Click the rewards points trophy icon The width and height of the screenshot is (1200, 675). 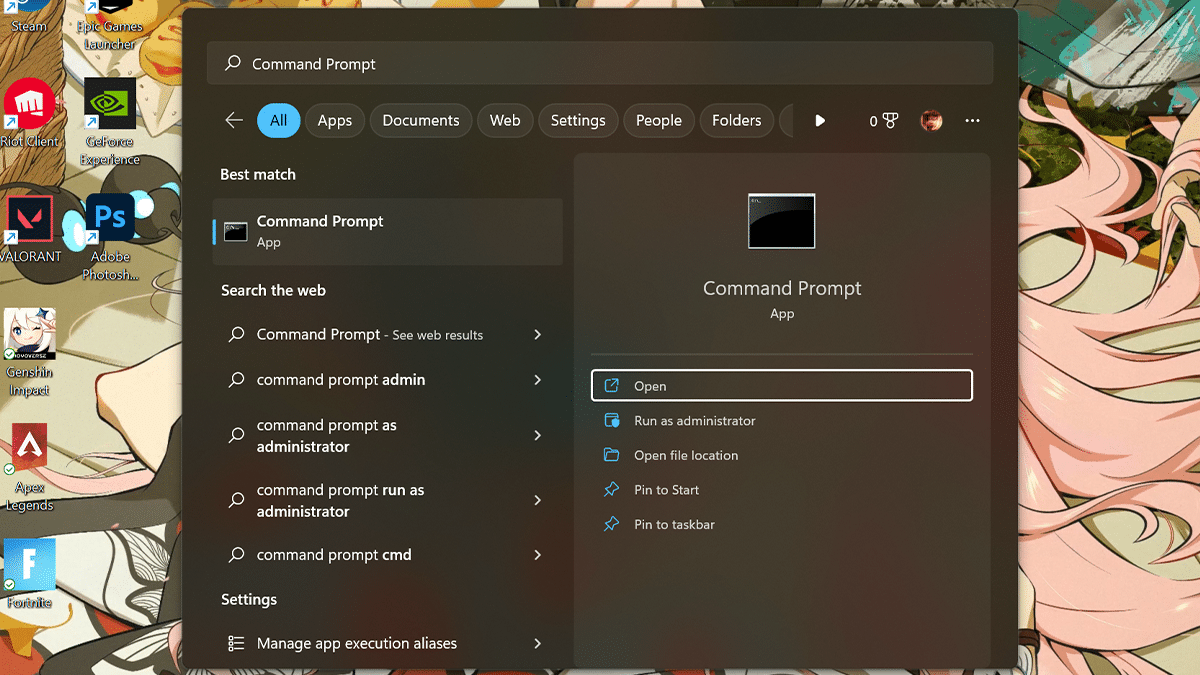[889, 121]
